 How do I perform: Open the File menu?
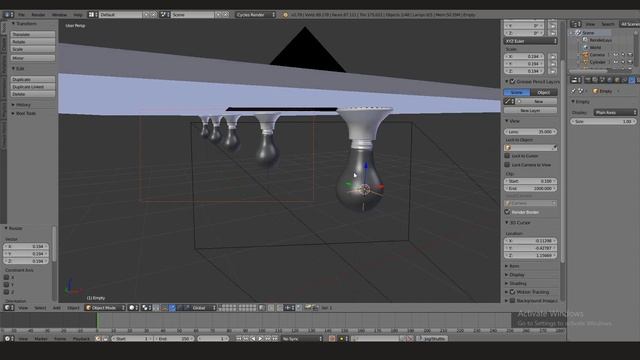pos(21,15)
